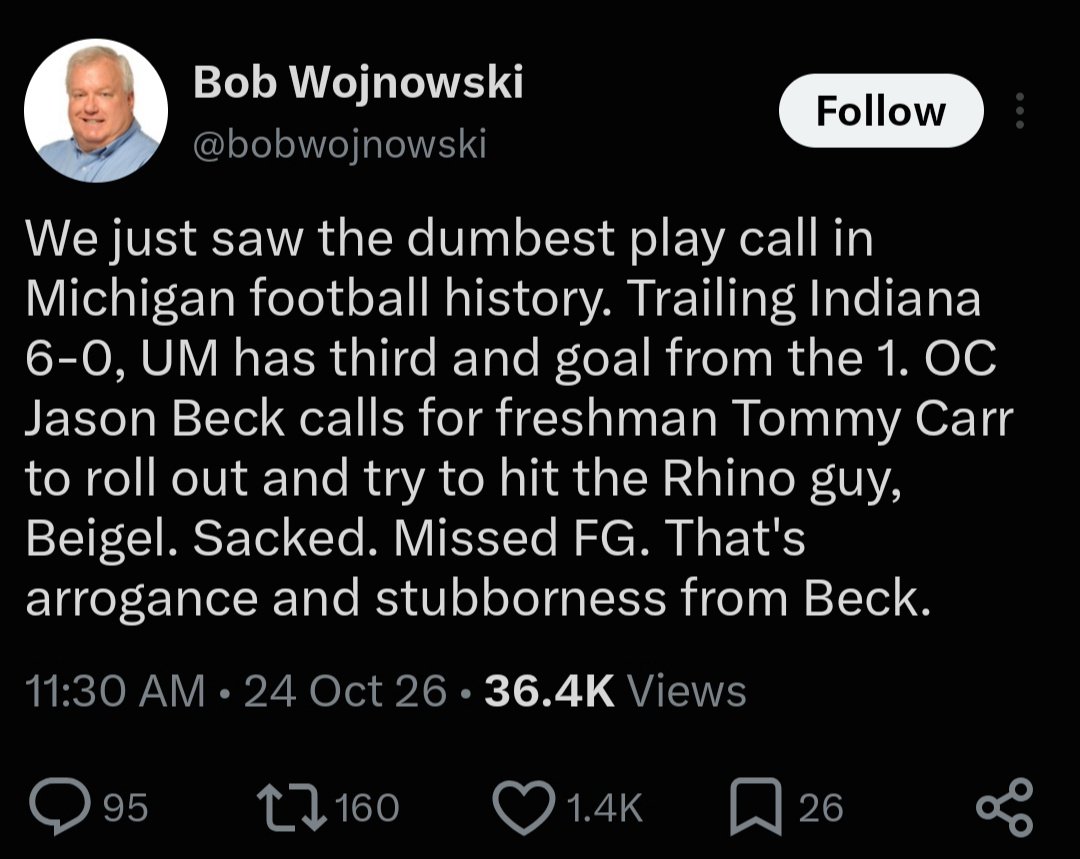Open the 36.4K Views analytics
Viewport: 1080px width, 859px height.
pyautogui.click(x=615, y=691)
